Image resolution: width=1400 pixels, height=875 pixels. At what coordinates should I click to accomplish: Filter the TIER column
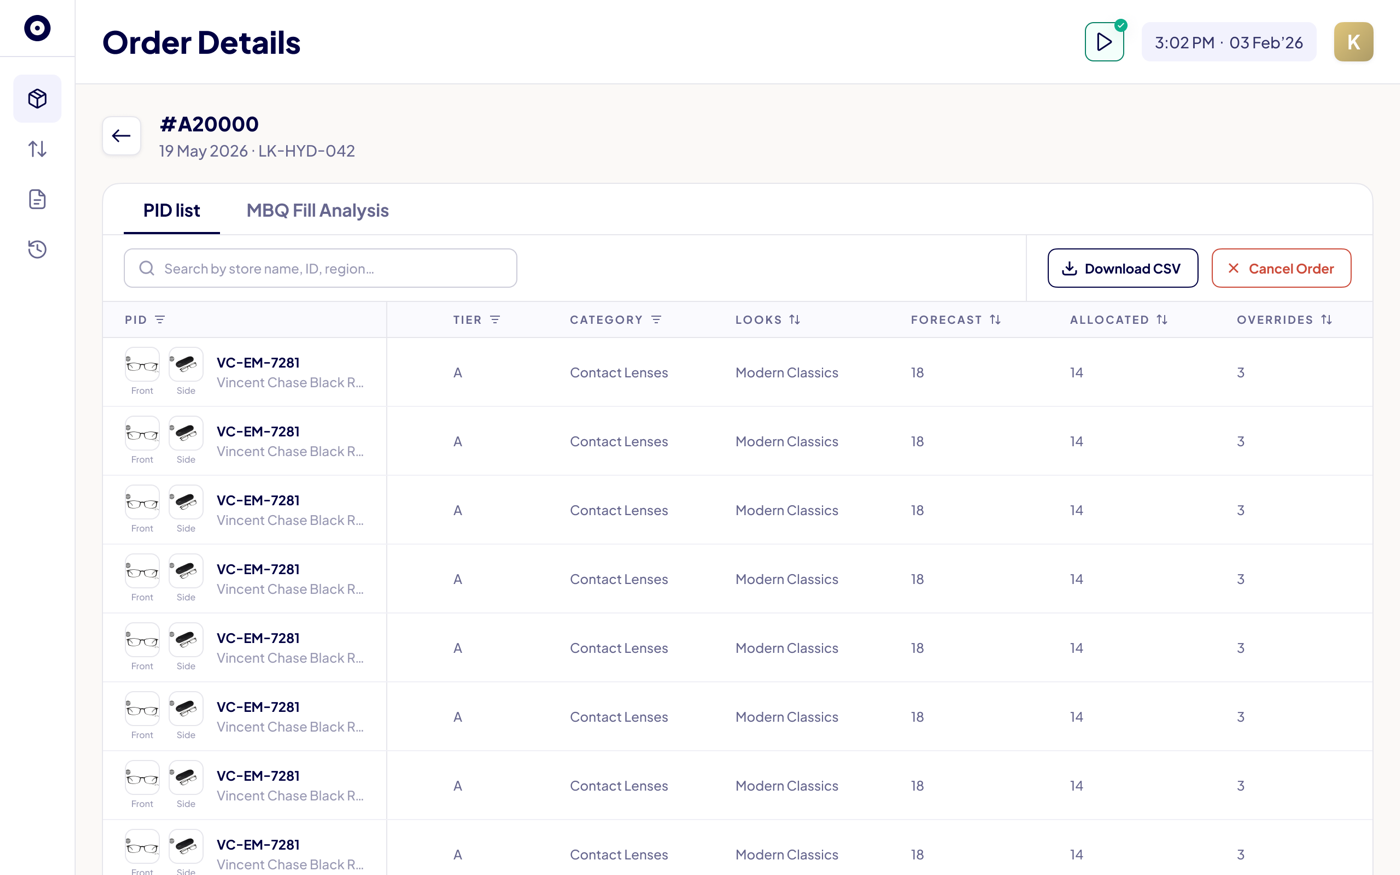tap(495, 320)
